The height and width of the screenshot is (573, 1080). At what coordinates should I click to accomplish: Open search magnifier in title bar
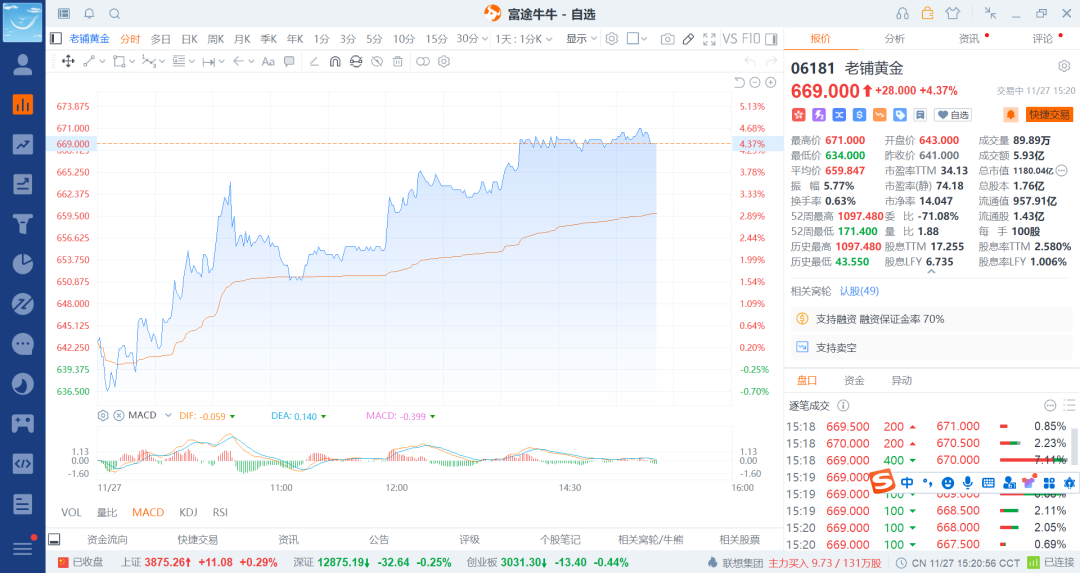point(115,14)
